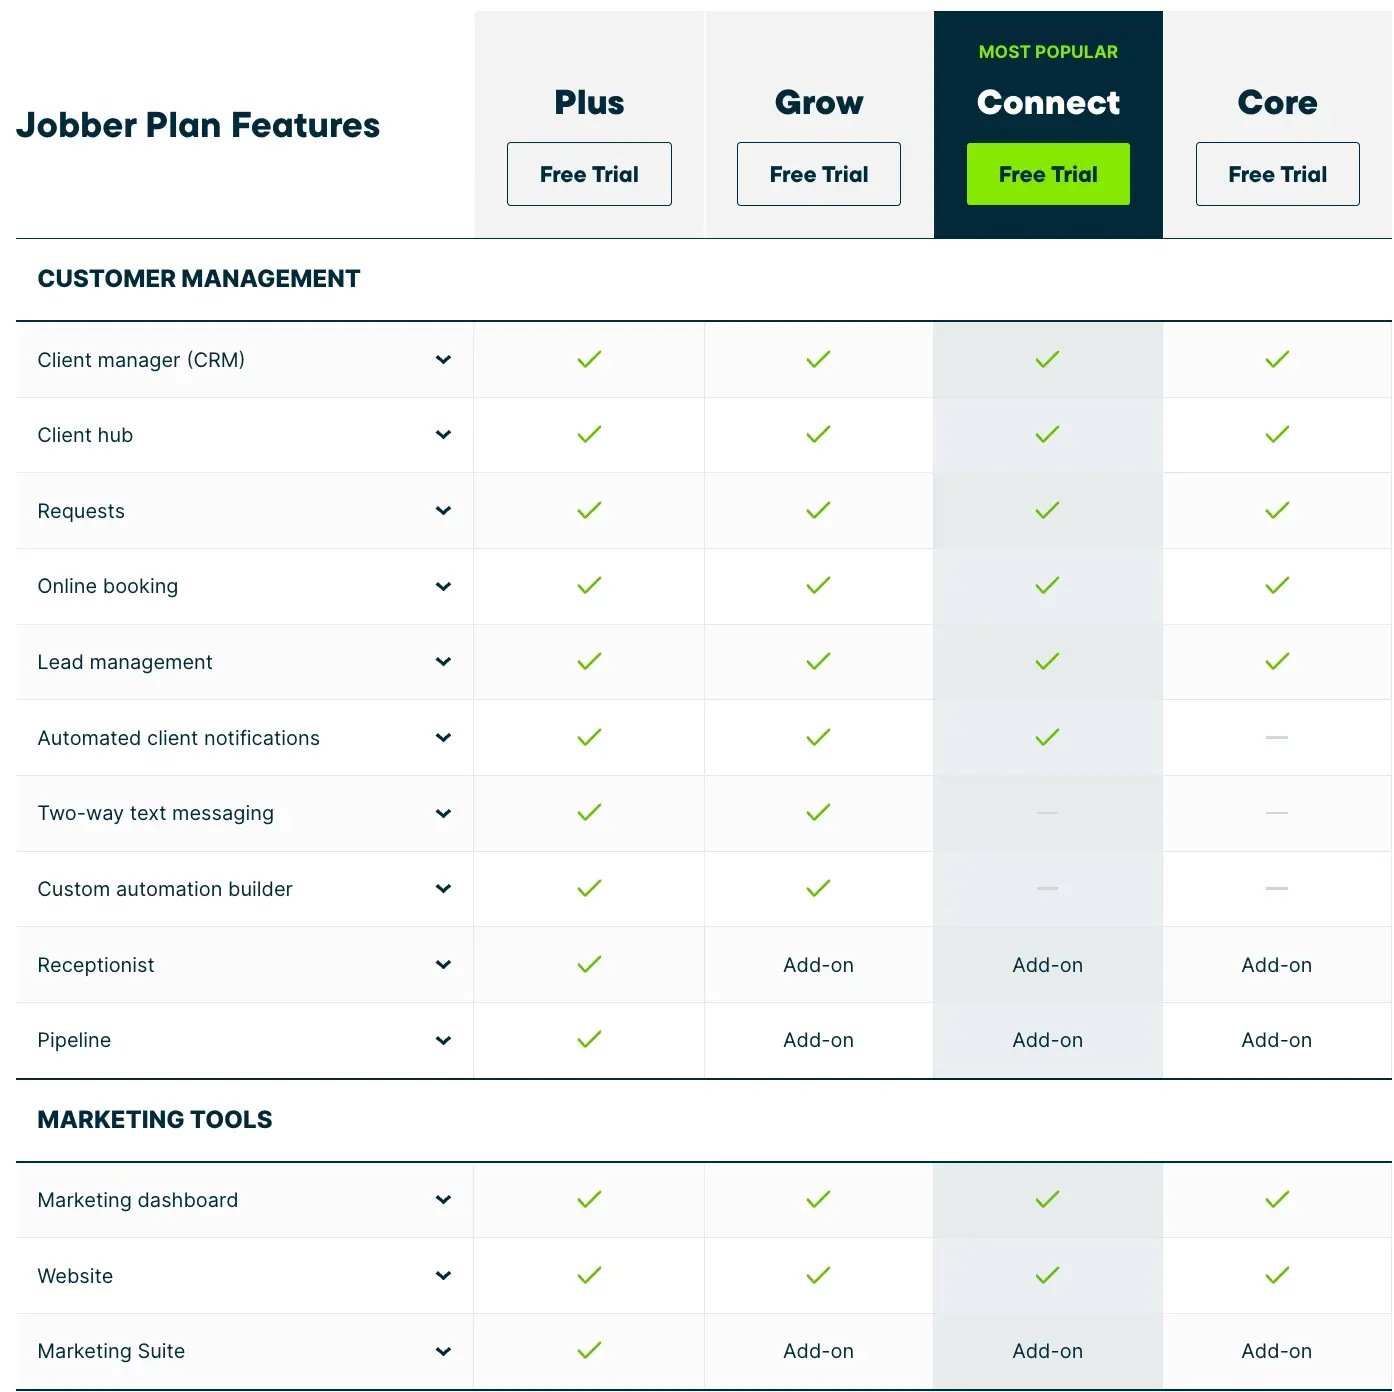Viewport: 1394px width, 1392px height.
Task: Expand the Website row
Action: pyautogui.click(x=443, y=1276)
